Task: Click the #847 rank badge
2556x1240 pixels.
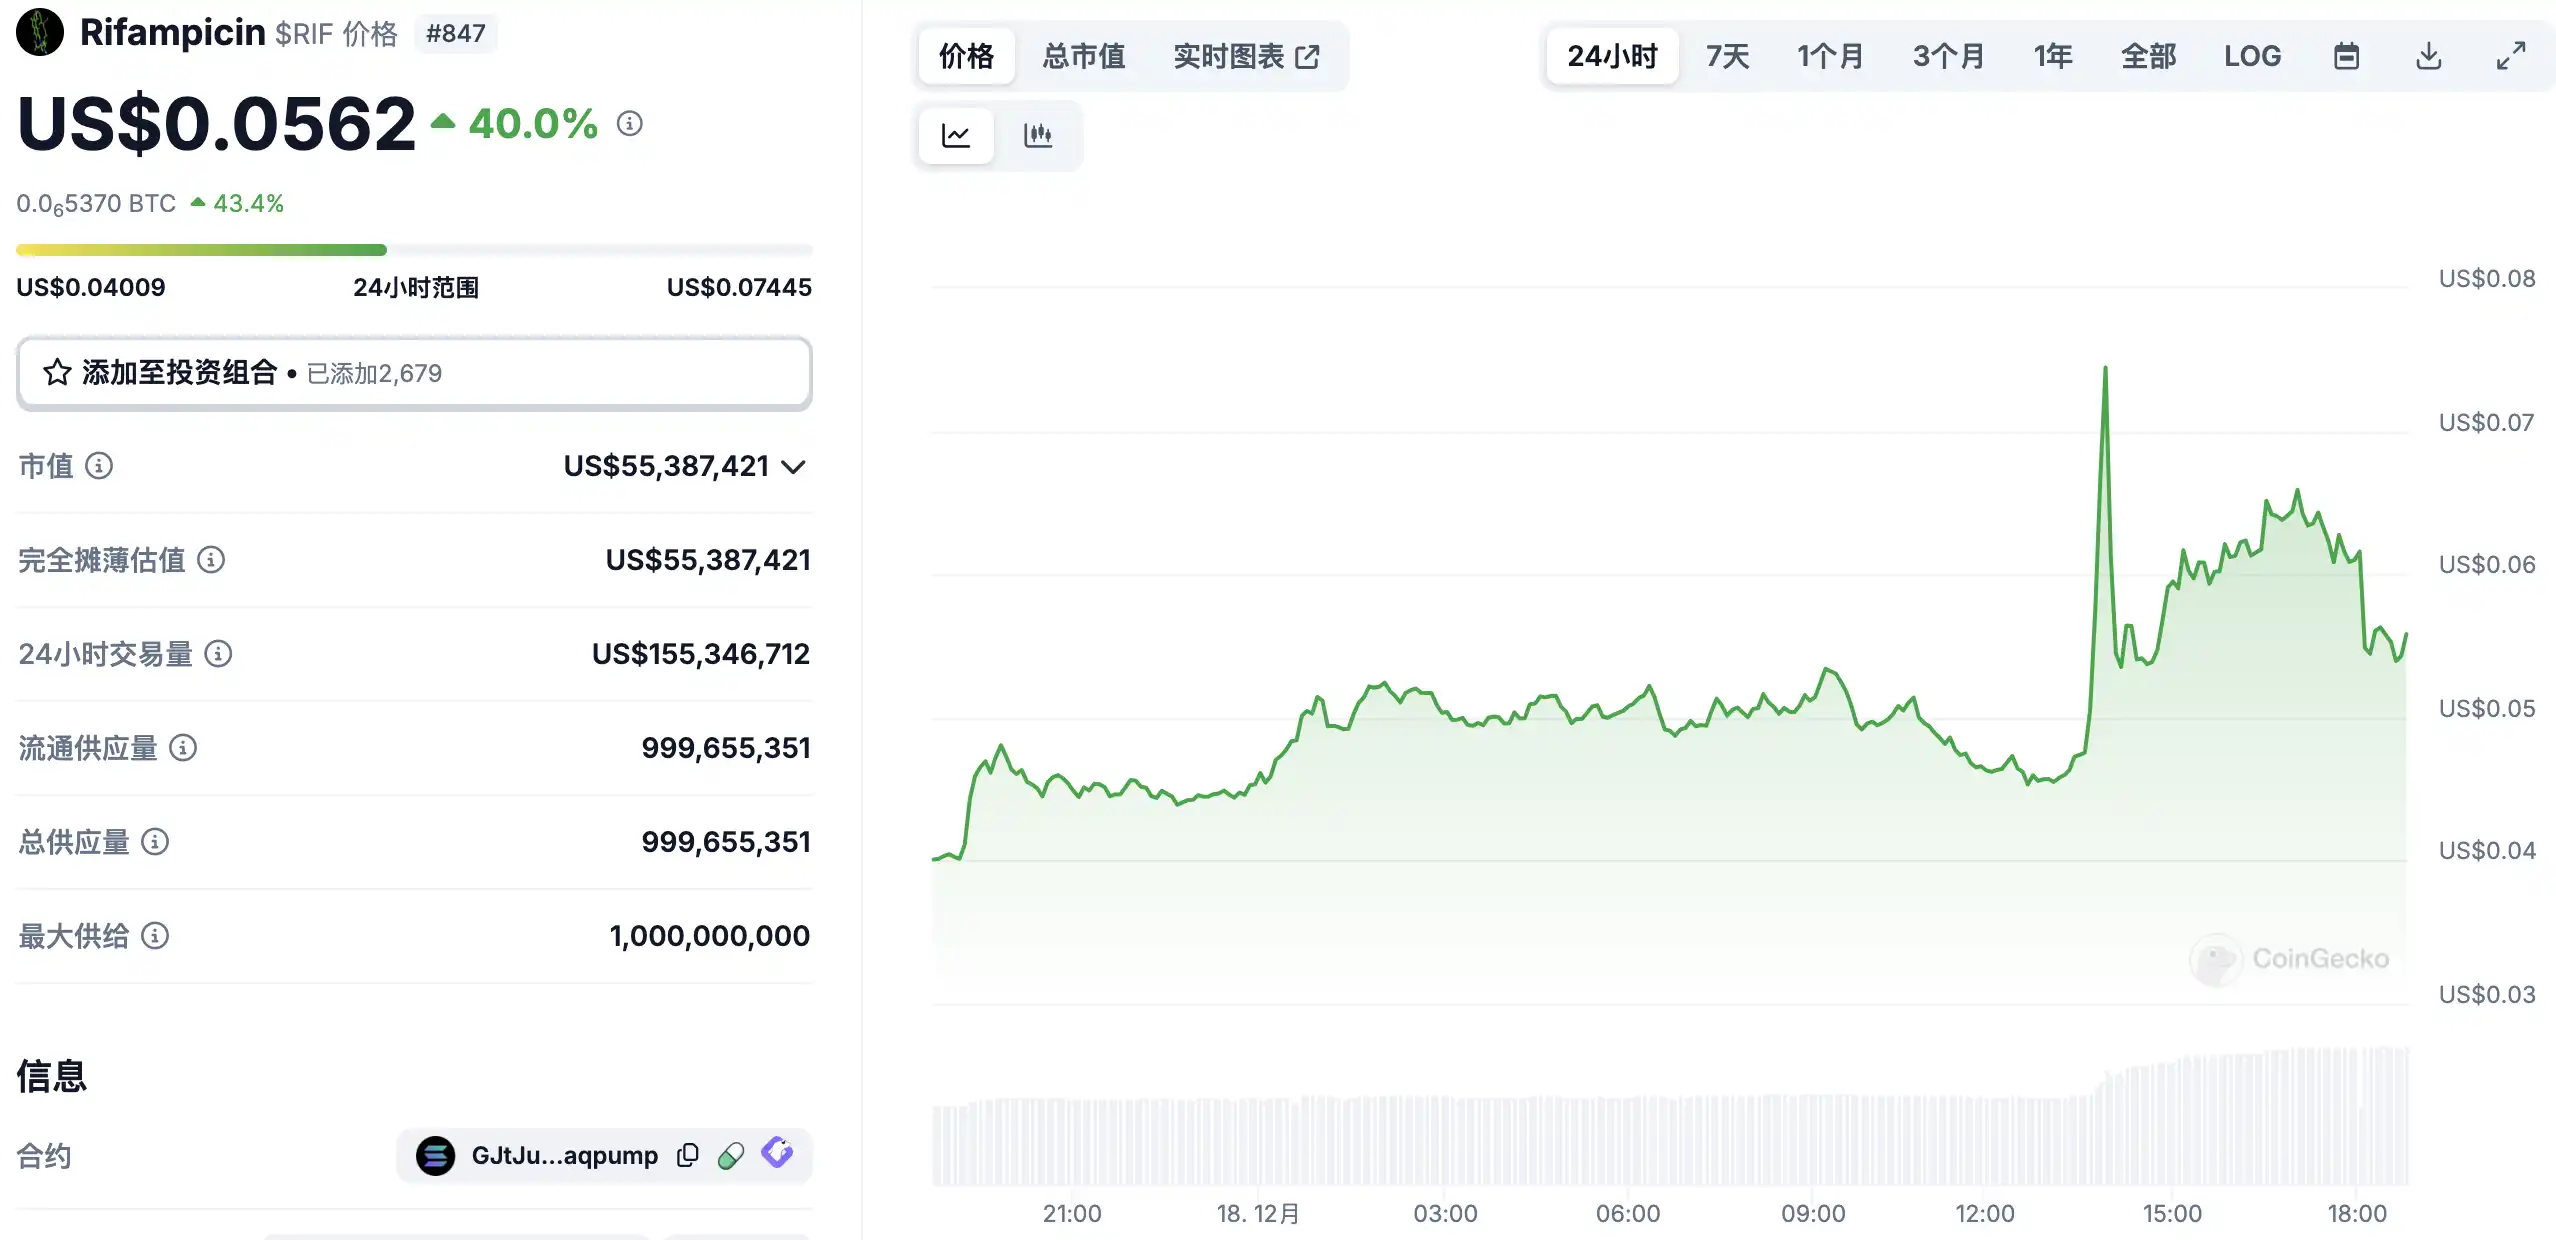Action: point(455,33)
